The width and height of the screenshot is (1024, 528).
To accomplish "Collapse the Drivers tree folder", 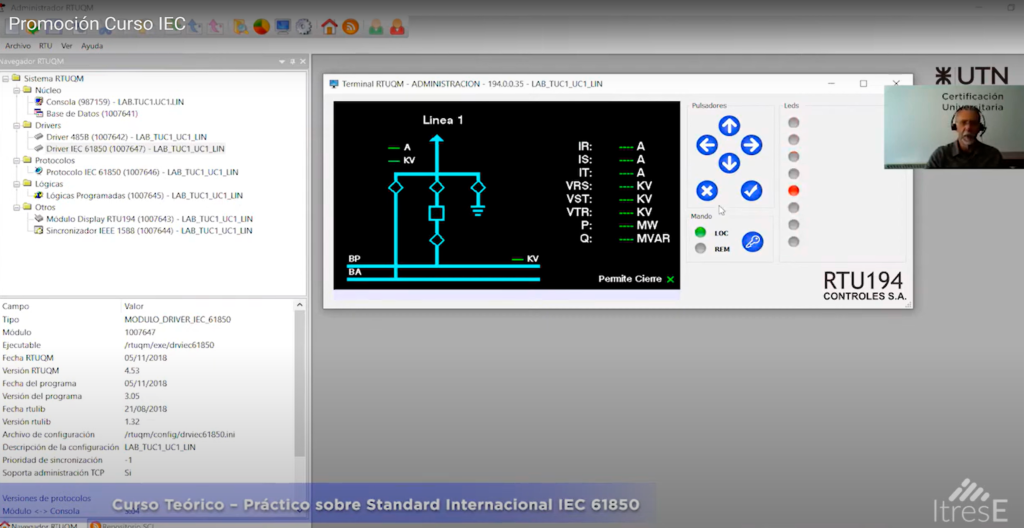I will [16, 125].
